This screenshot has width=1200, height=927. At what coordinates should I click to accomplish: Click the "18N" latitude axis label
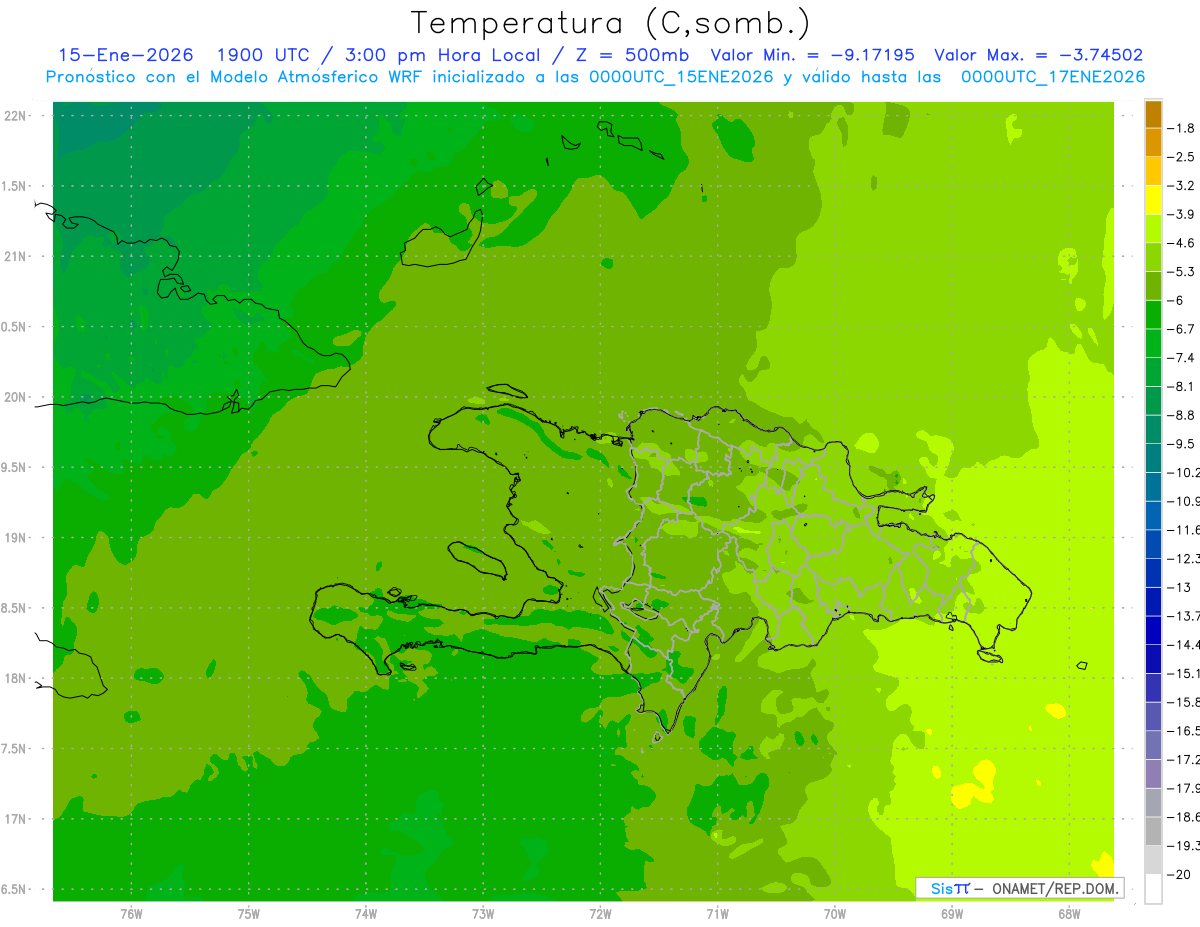[16, 678]
